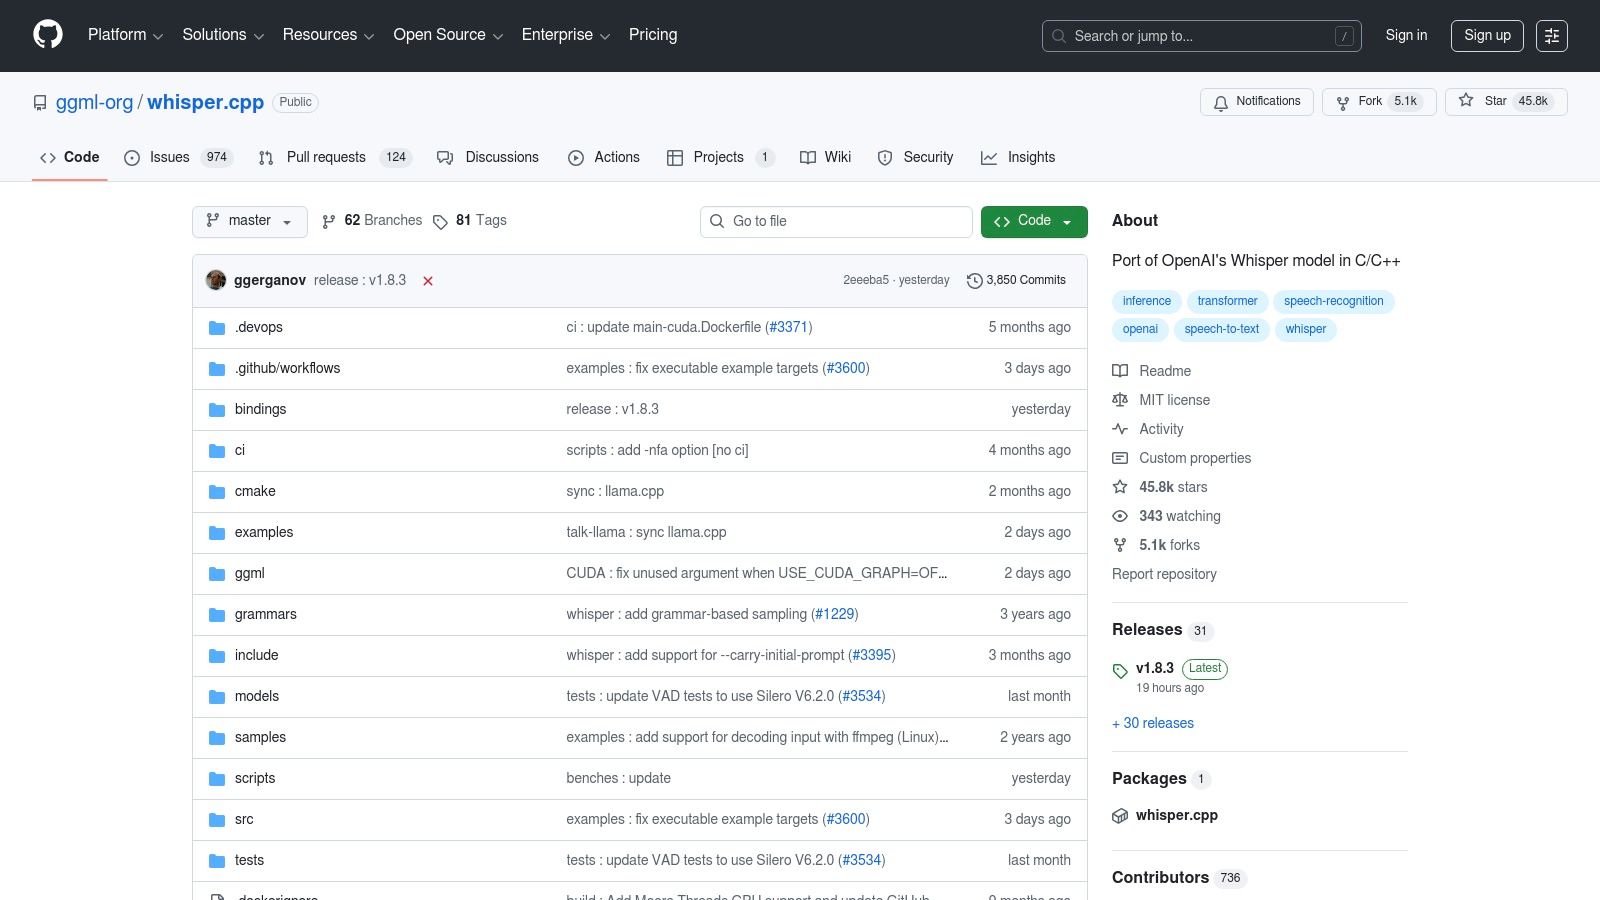Open the whisper.cpp package icon
The image size is (1600, 900).
pos(1120,815)
